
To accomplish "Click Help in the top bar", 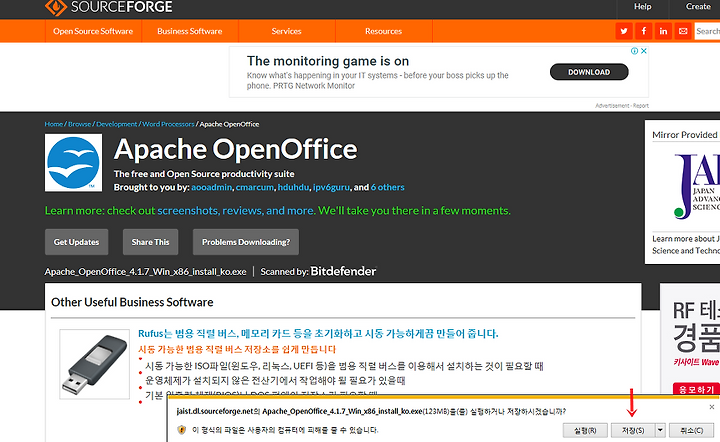I will (x=642, y=6).
